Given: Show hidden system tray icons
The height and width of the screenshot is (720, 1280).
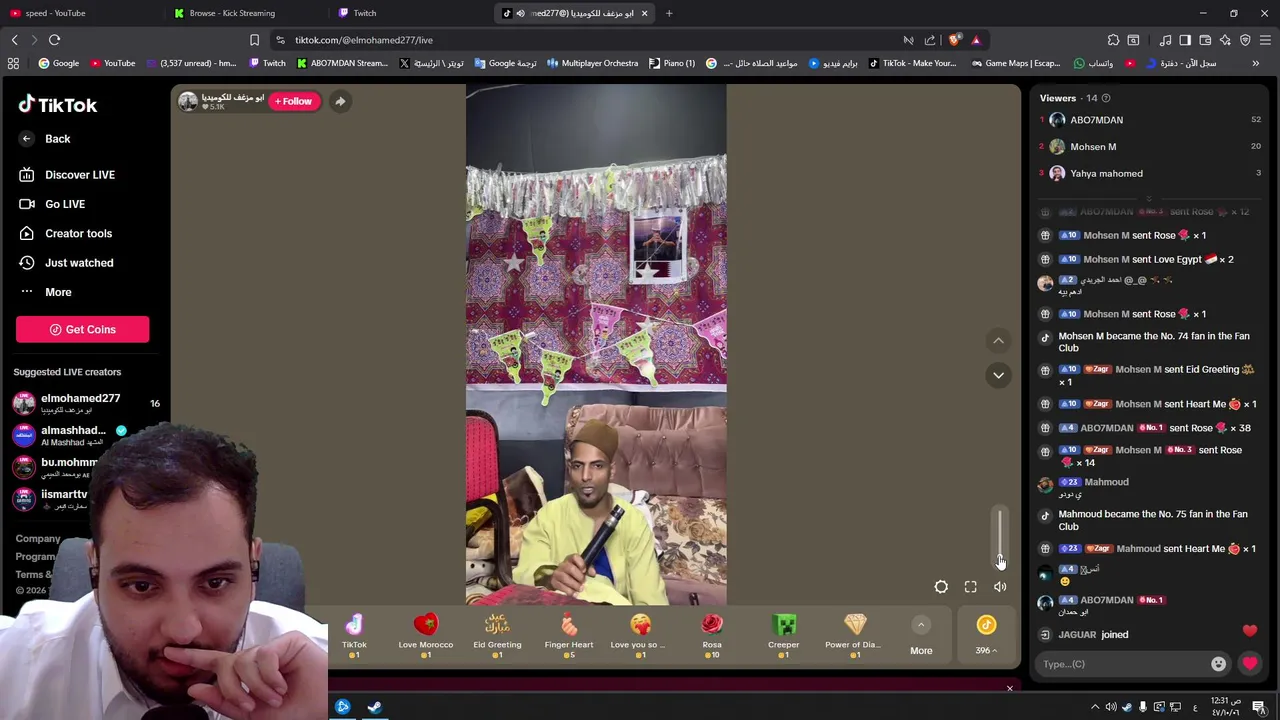Looking at the screenshot, I should point(1095,707).
